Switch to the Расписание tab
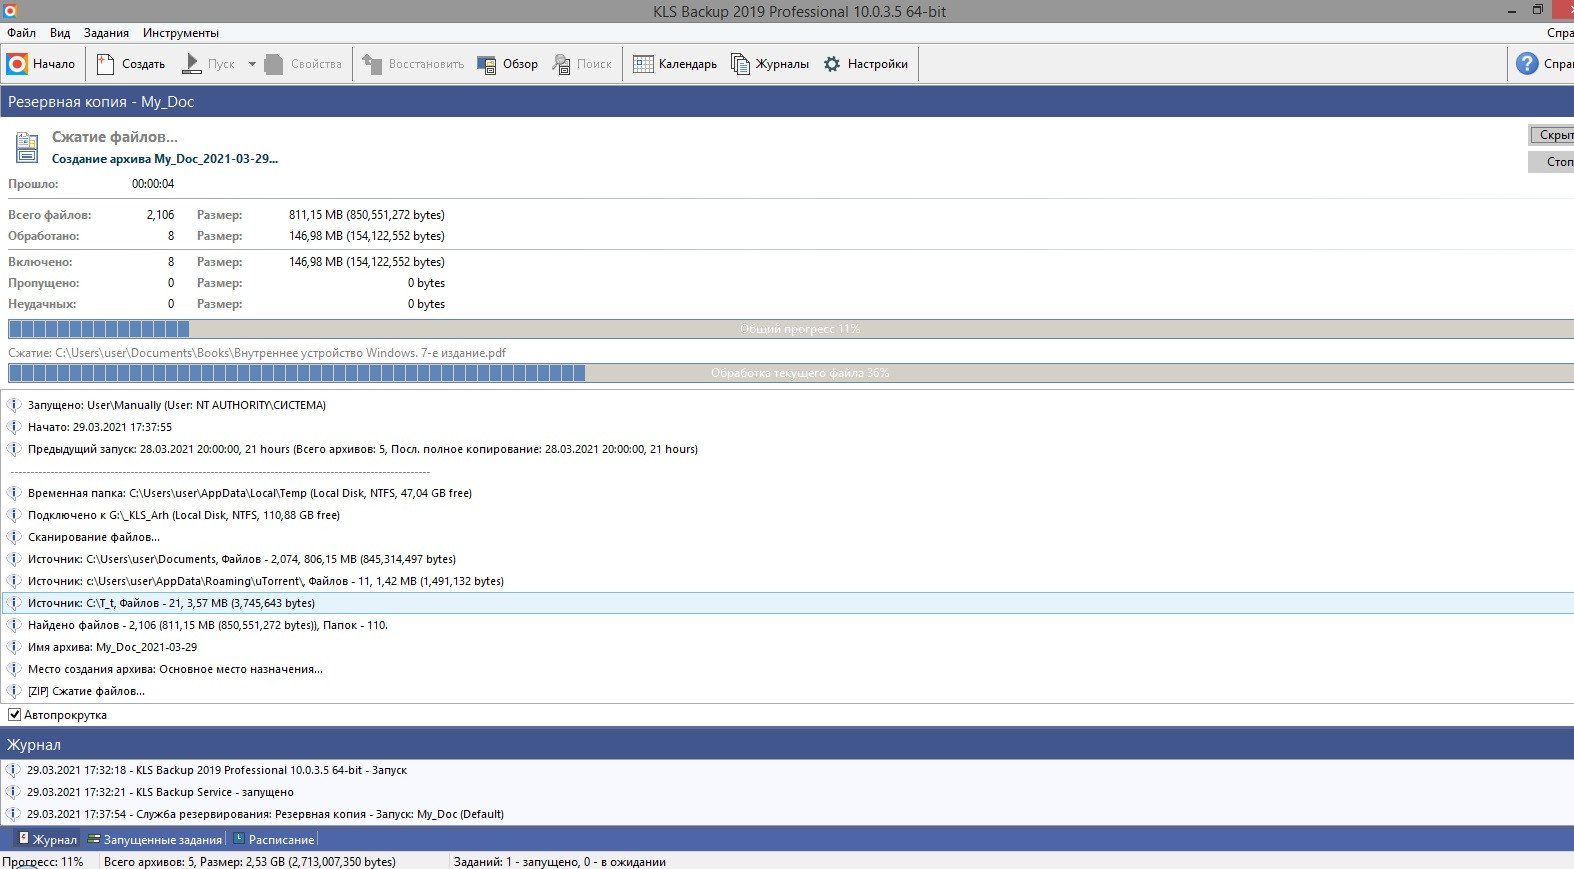 (275, 840)
